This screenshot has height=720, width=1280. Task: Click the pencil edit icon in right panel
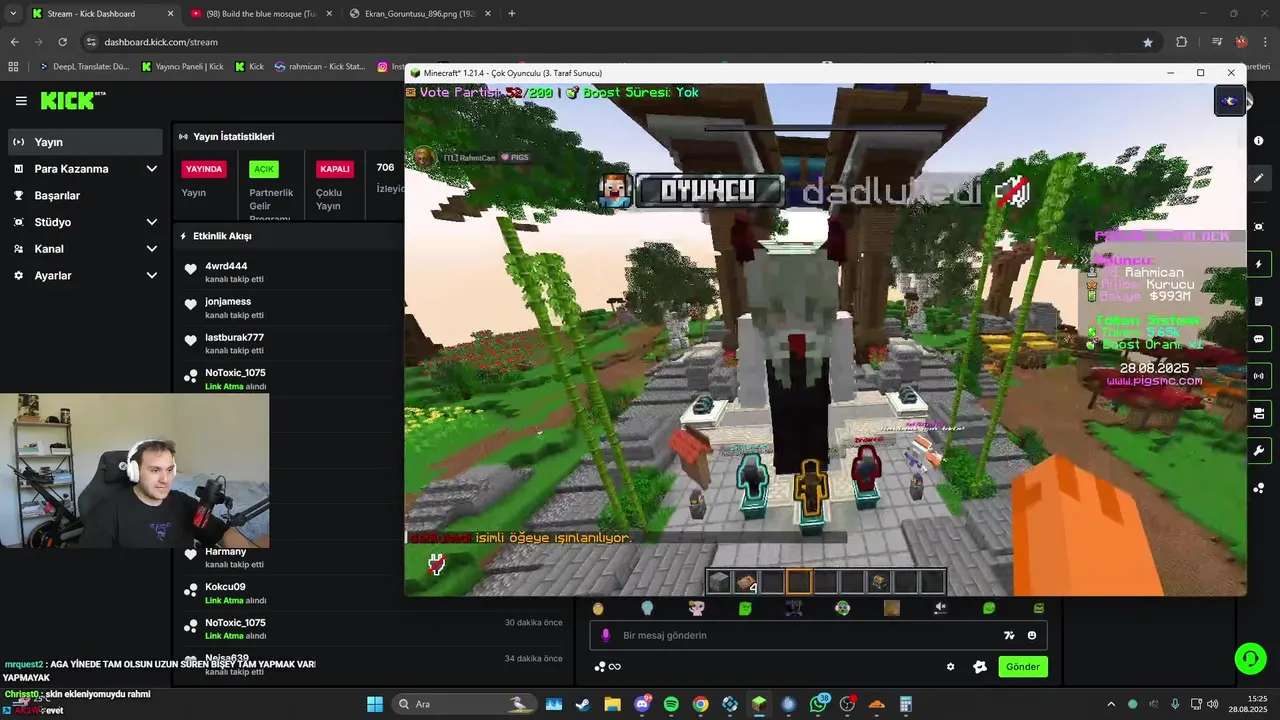1258,178
